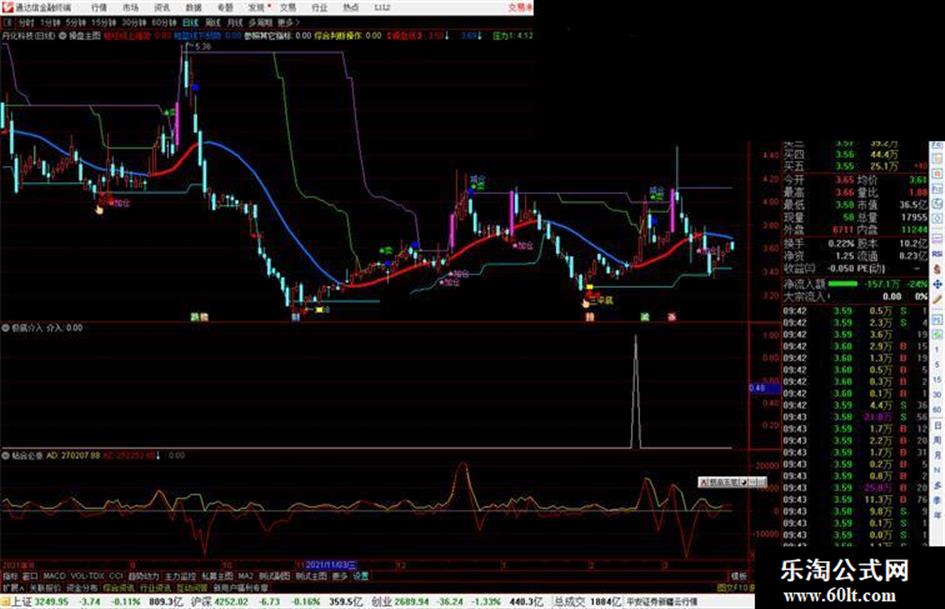Switch chart to 分时 view
Viewport: 945px width, 609px height.
click(25, 23)
